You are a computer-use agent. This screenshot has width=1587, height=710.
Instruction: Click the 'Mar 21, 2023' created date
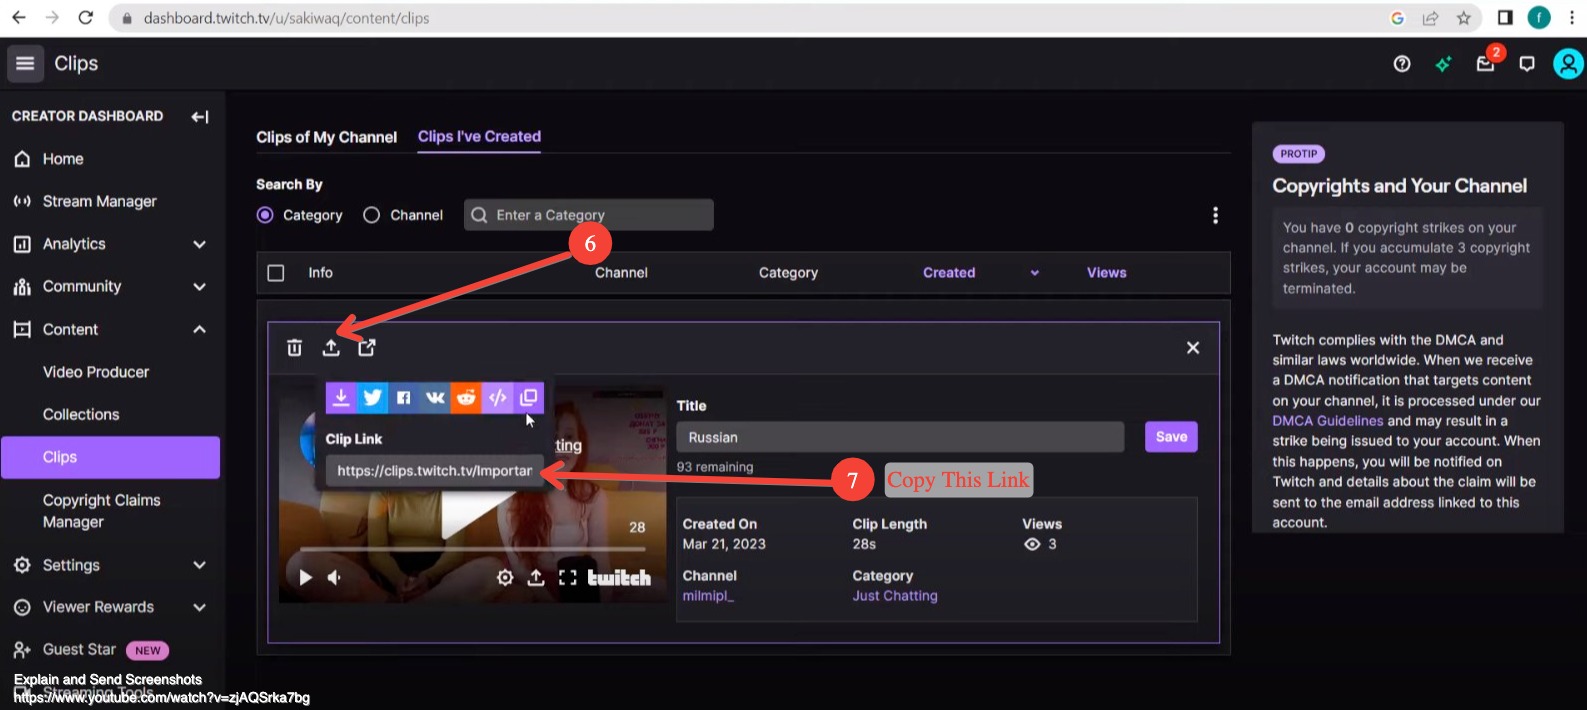(x=724, y=544)
